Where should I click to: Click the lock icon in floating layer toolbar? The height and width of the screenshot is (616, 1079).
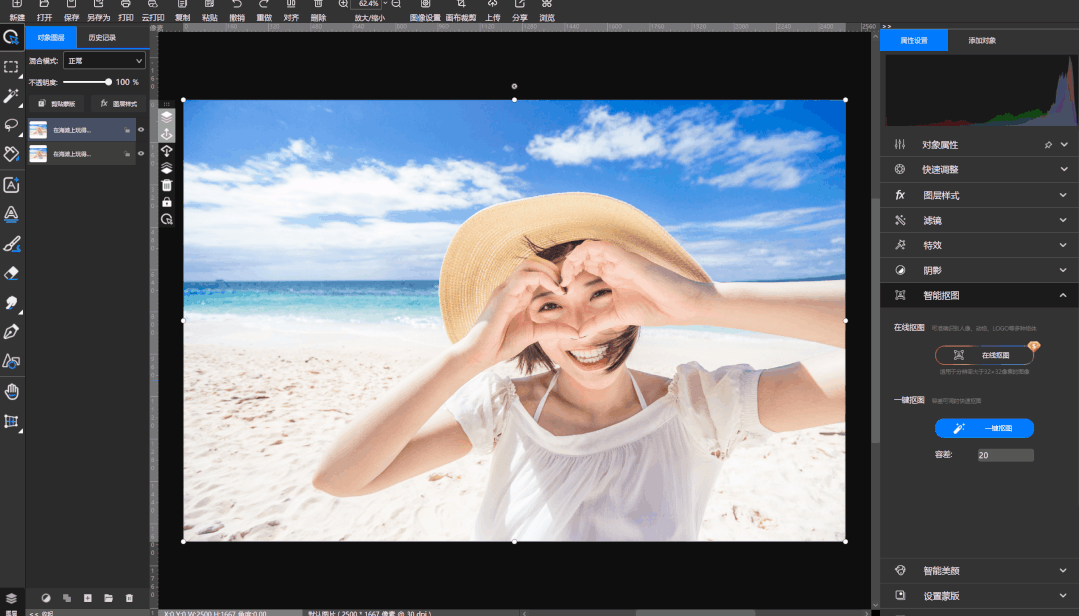click(167, 202)
